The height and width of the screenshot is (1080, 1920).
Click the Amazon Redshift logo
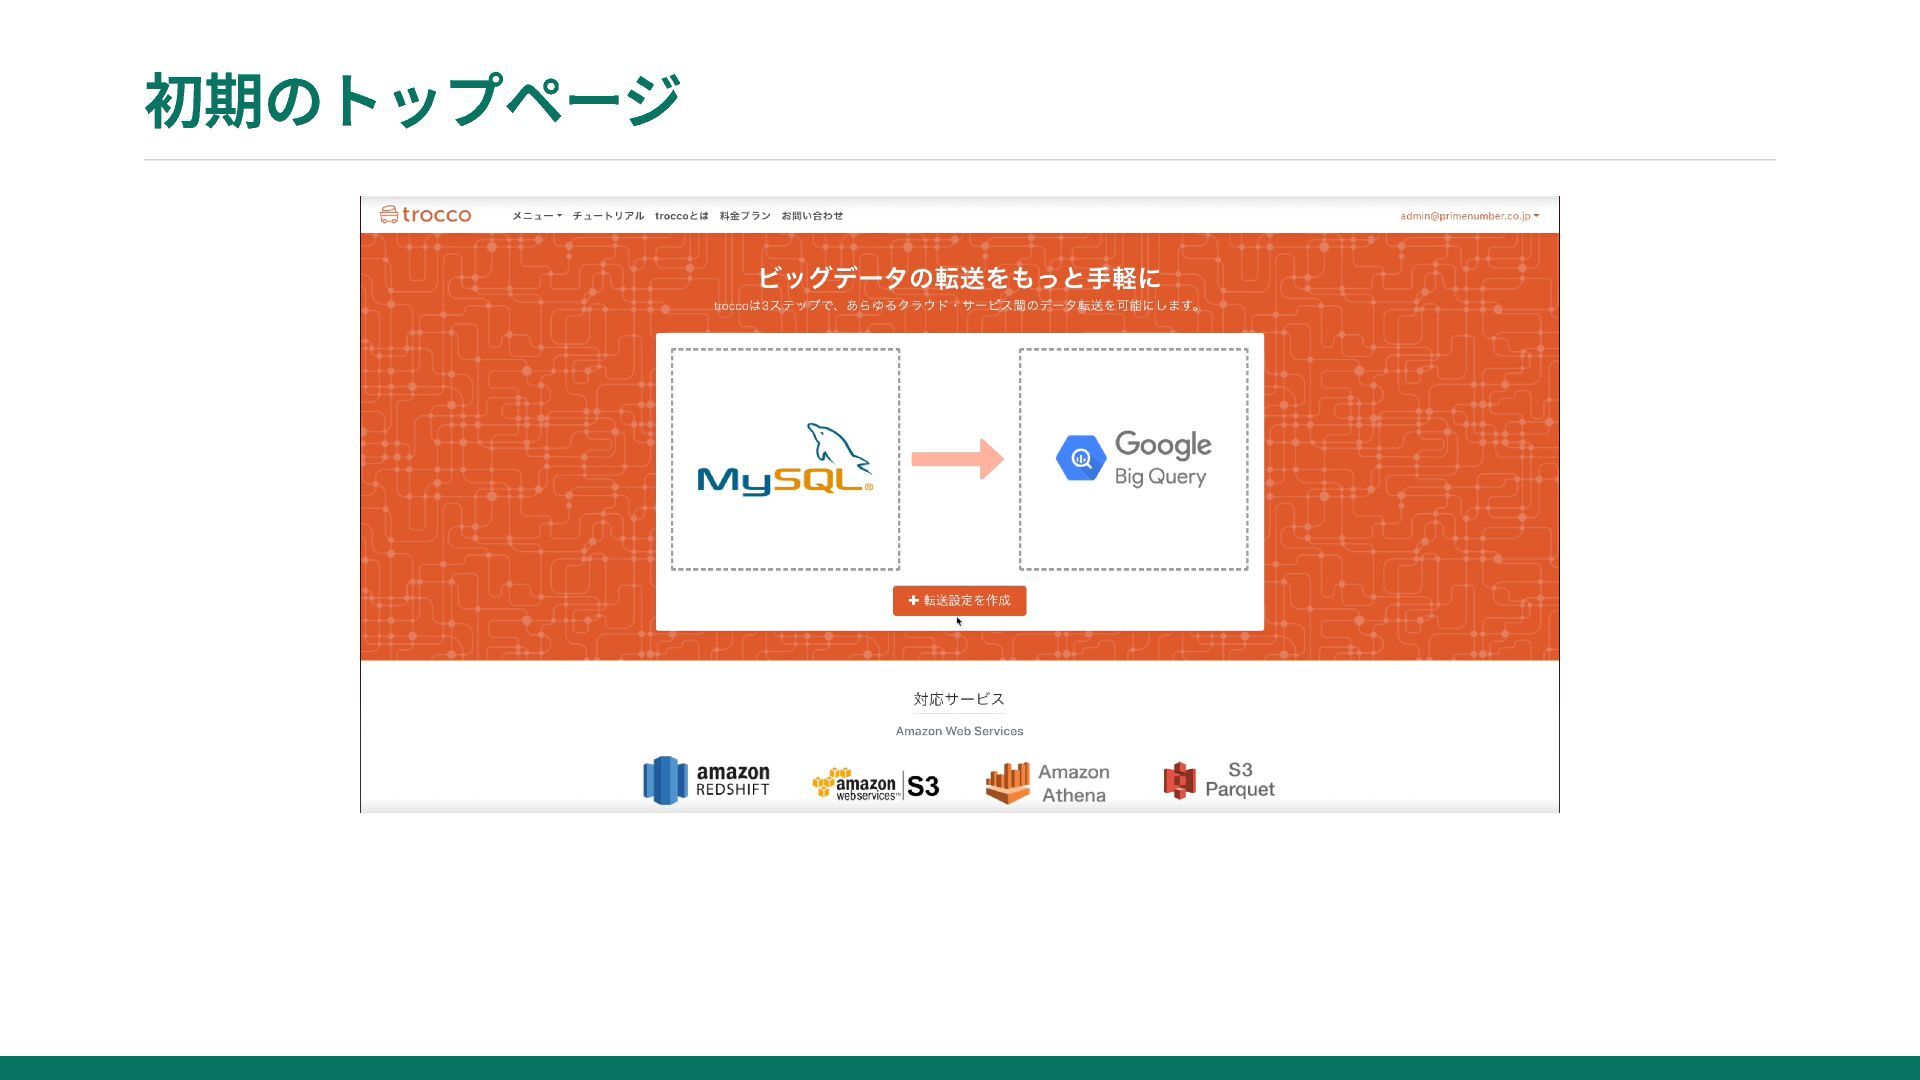706,780
